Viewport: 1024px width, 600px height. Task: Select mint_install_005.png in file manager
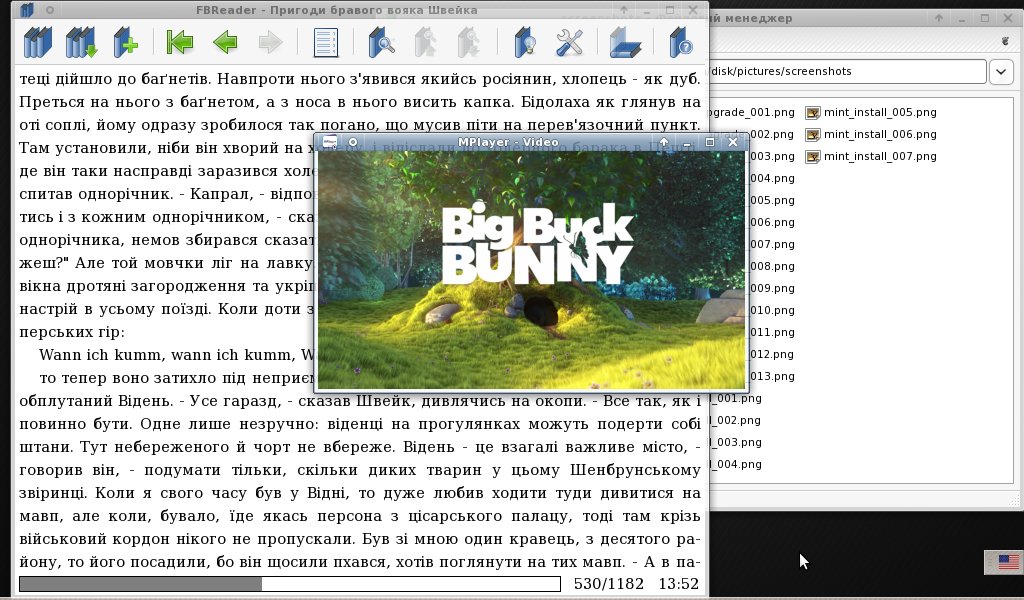pos(880,112)
